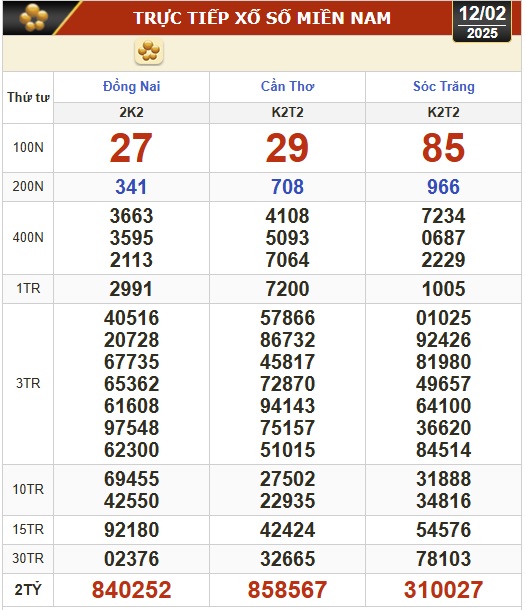Select the 3TR number 62300
This screenshot has height=610, width=525.
coord(131,450)
